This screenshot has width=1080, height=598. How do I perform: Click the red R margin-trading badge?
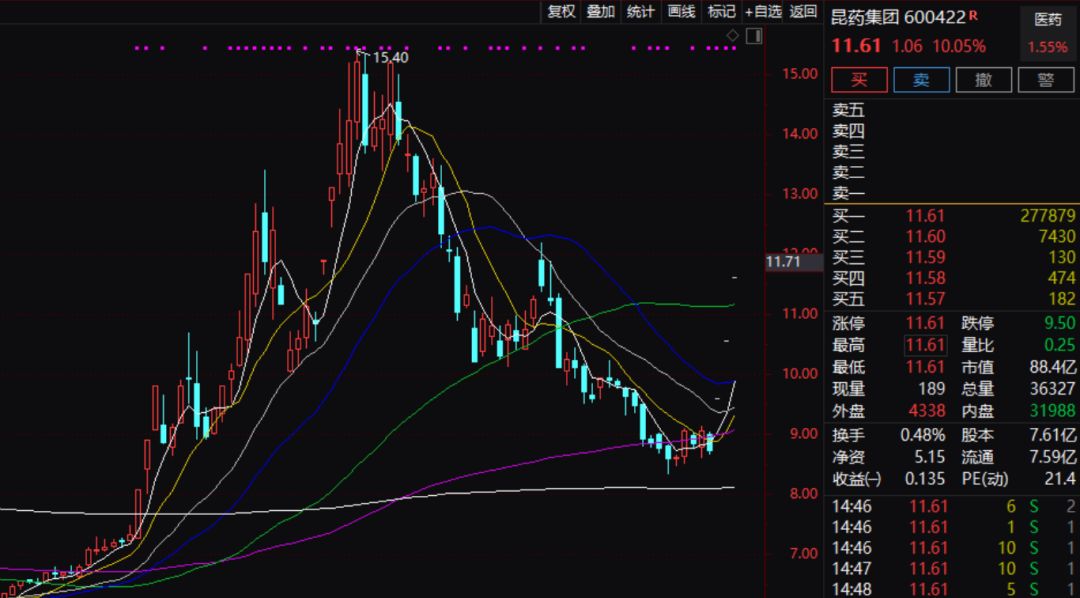point(973,15)
